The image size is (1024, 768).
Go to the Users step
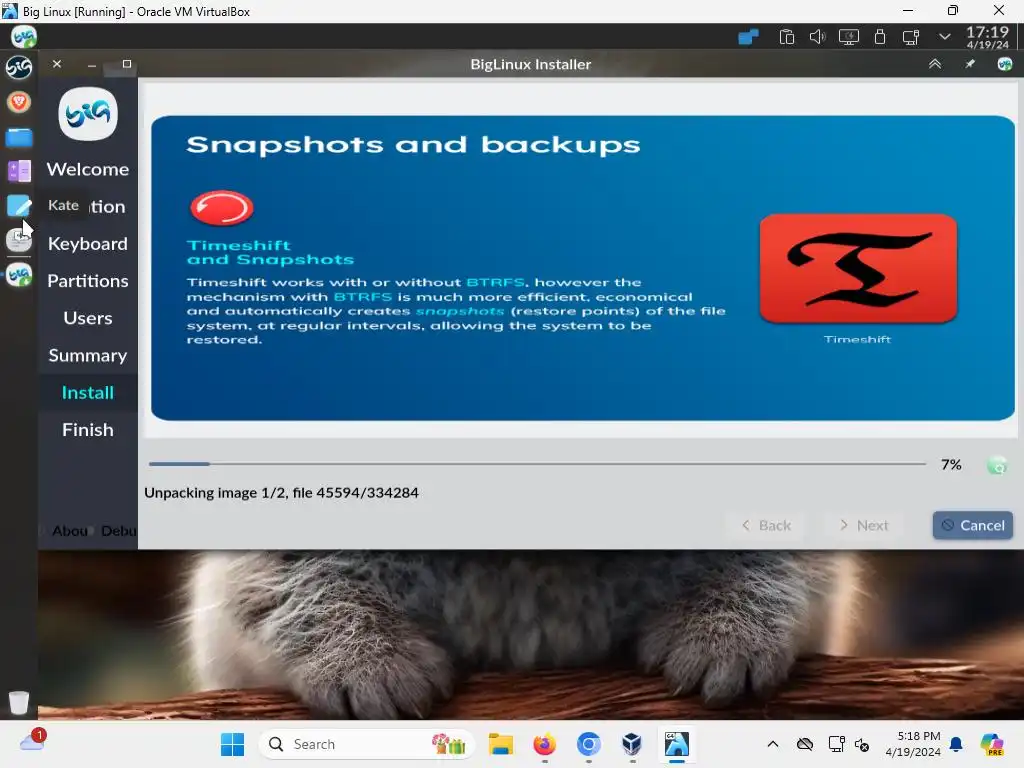pyautogui.click(x=88, y=318)
